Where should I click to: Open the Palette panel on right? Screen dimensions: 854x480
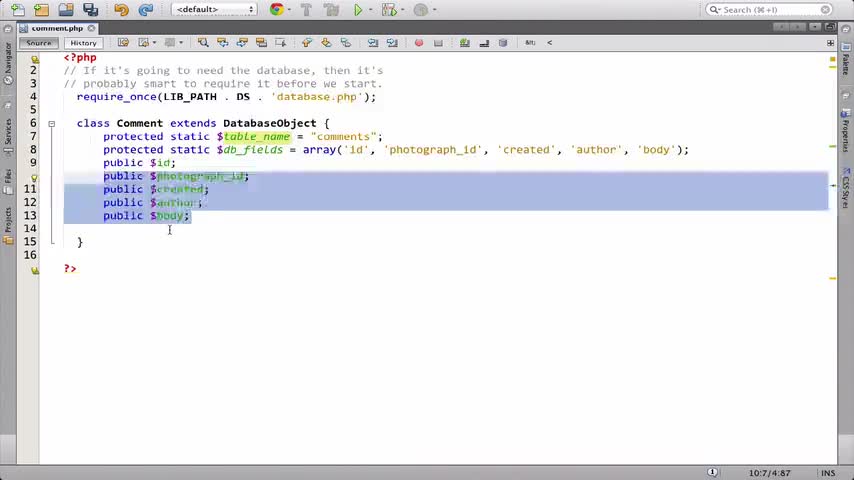[x=846, y=60]
